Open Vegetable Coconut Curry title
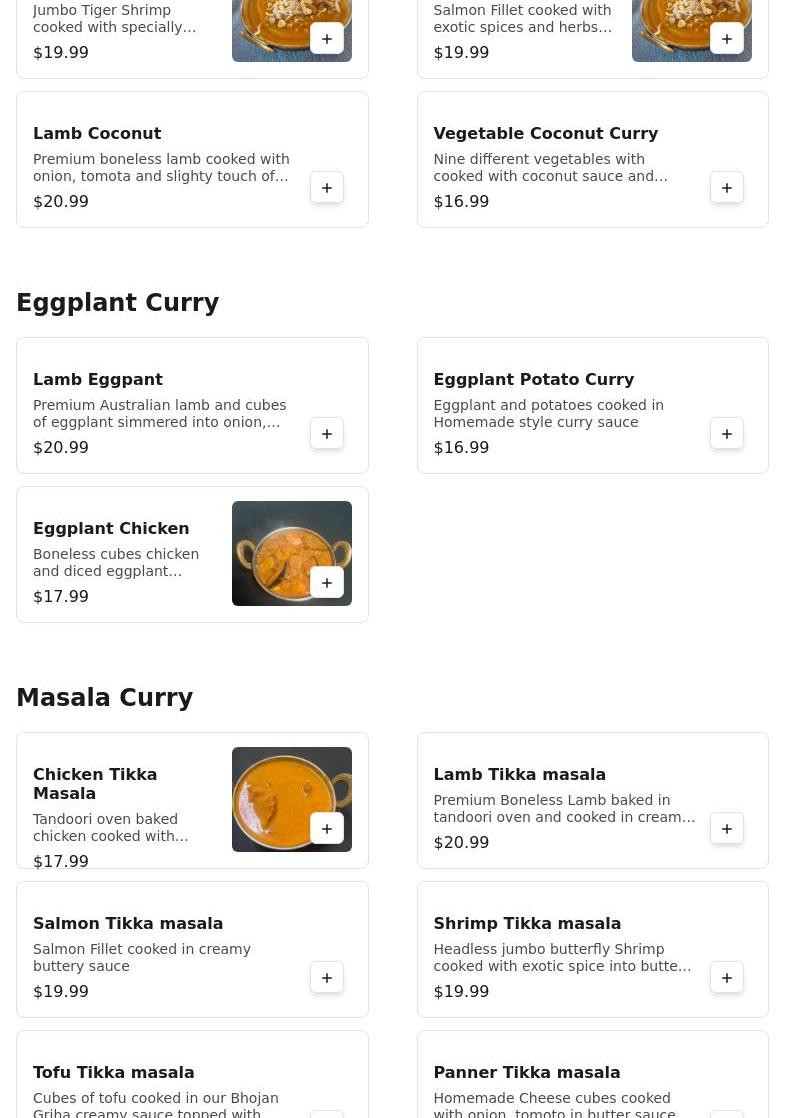The height and width of the screenshot is (1118, 785). point(545,133)
